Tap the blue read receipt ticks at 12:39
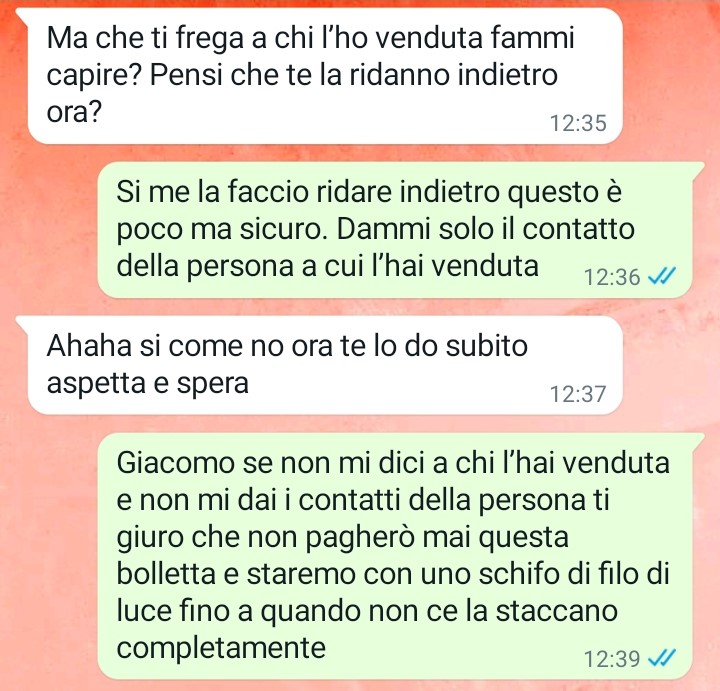720x691 pixels. pyautogui.click(x=661, y=659)
